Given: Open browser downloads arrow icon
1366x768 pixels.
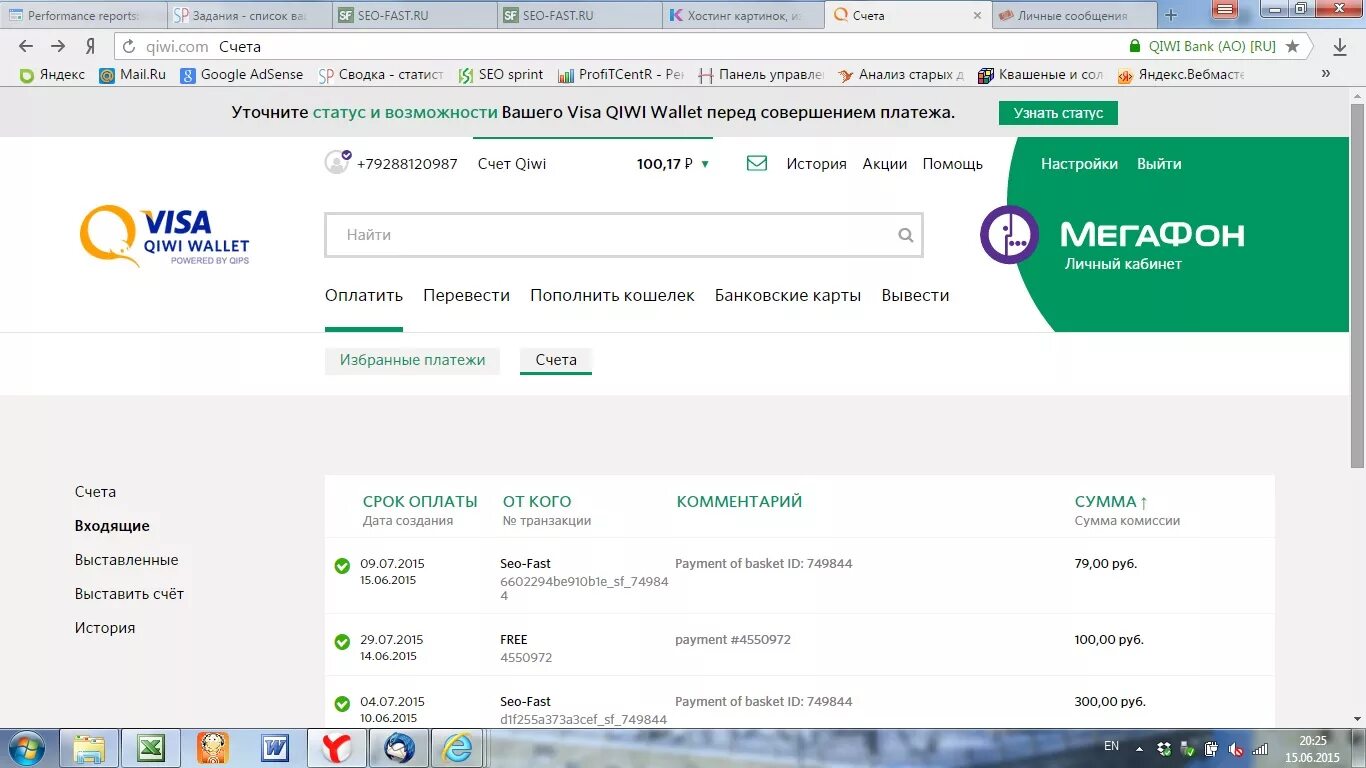Looking at the screenshot, I should 1340,46.
